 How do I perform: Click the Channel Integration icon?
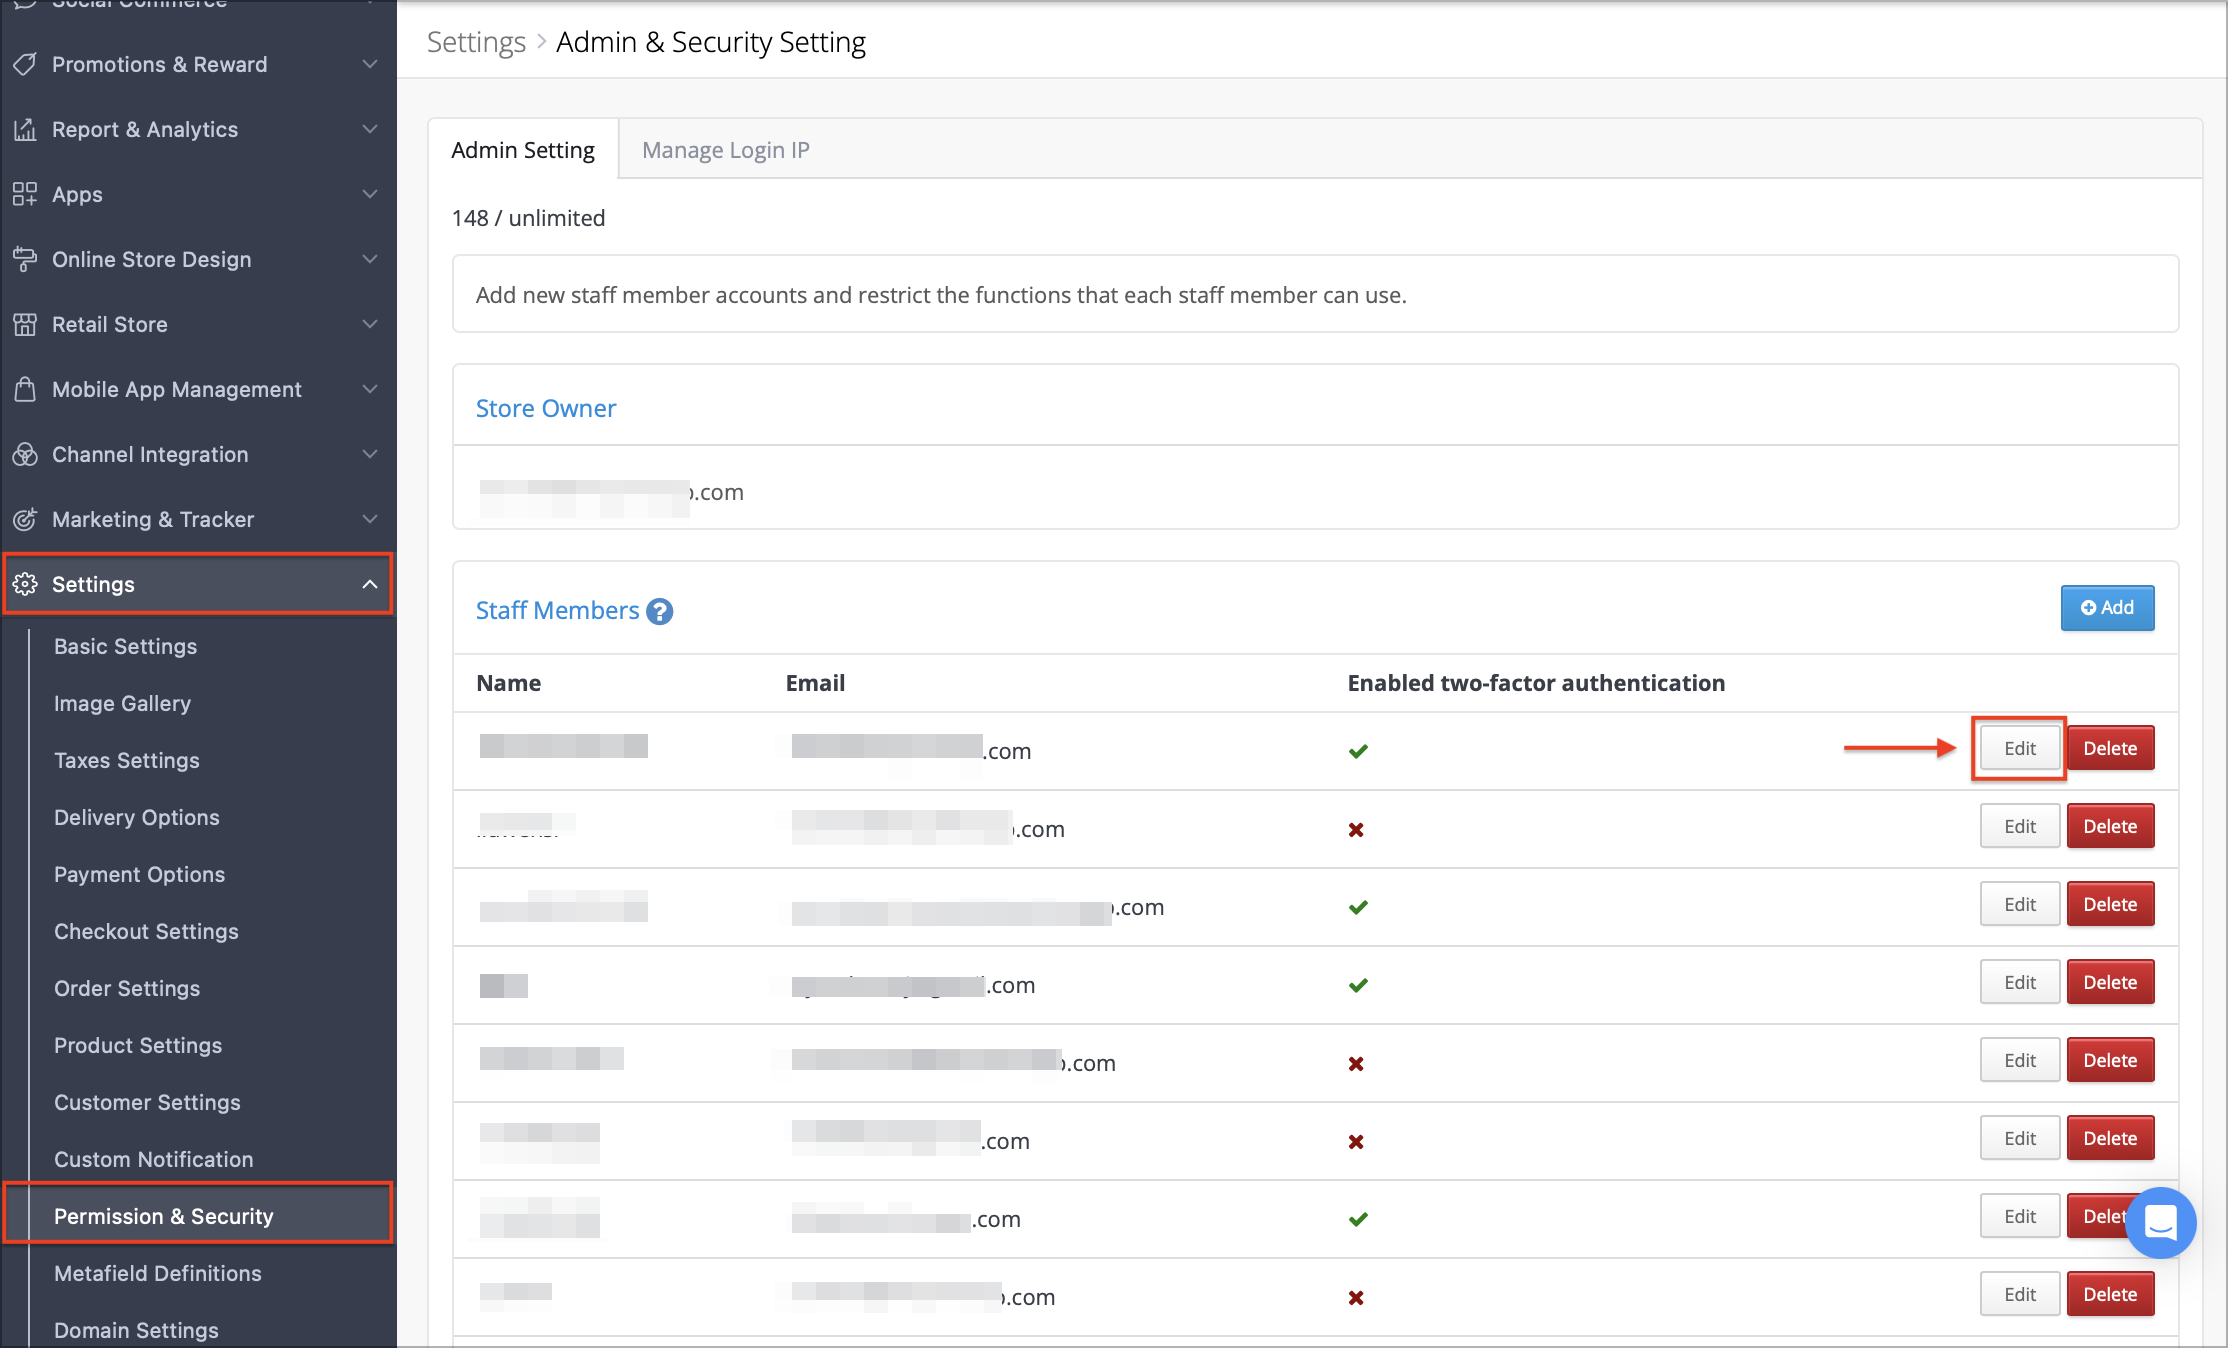25,454
